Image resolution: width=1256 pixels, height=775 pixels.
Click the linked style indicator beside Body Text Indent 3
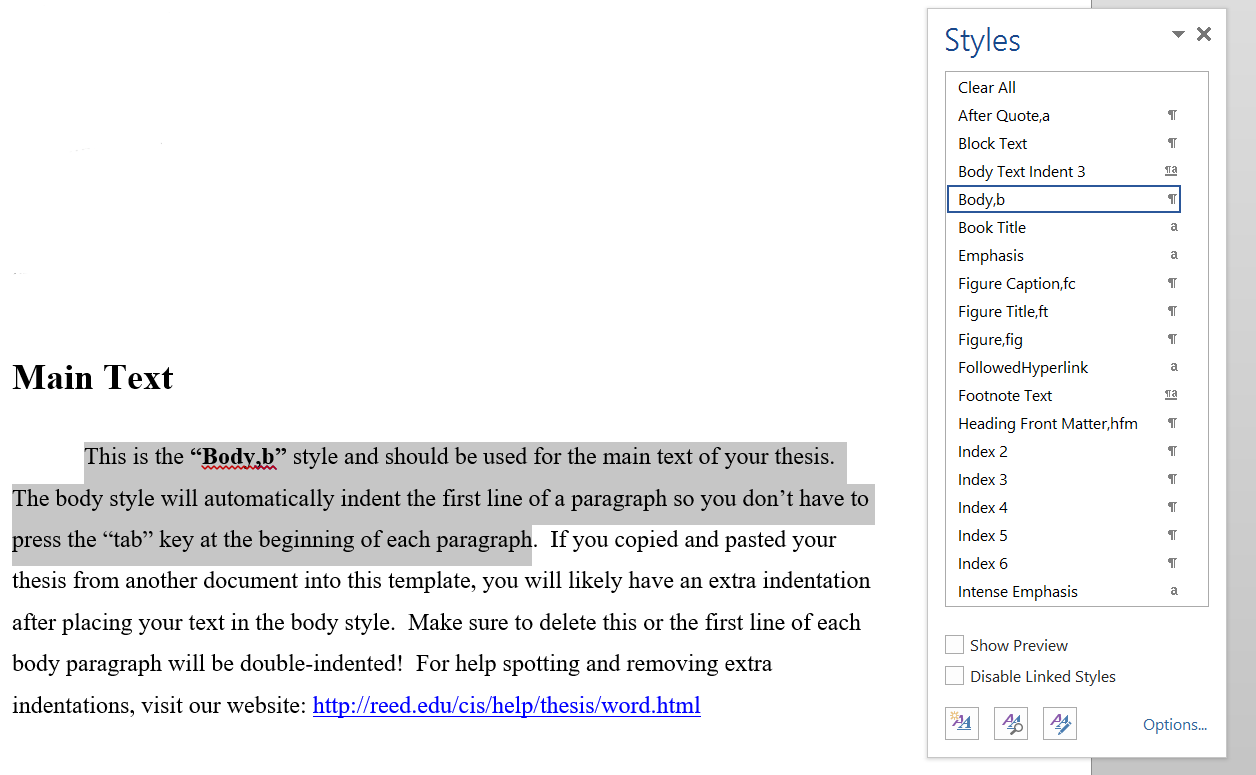pos(1170,171)
